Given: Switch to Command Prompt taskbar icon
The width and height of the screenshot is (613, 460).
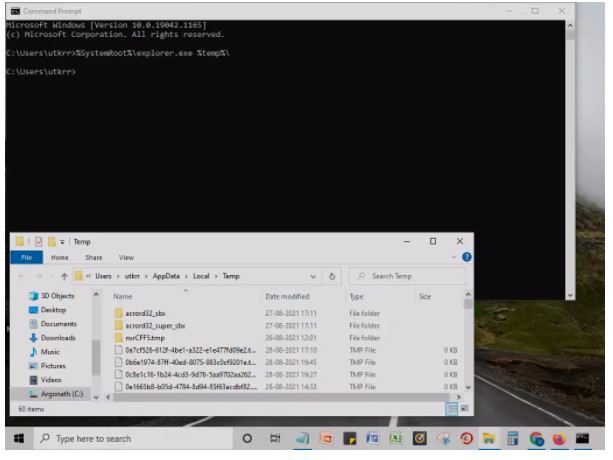Looking at the screenshot, I should (x=584, y=439).
